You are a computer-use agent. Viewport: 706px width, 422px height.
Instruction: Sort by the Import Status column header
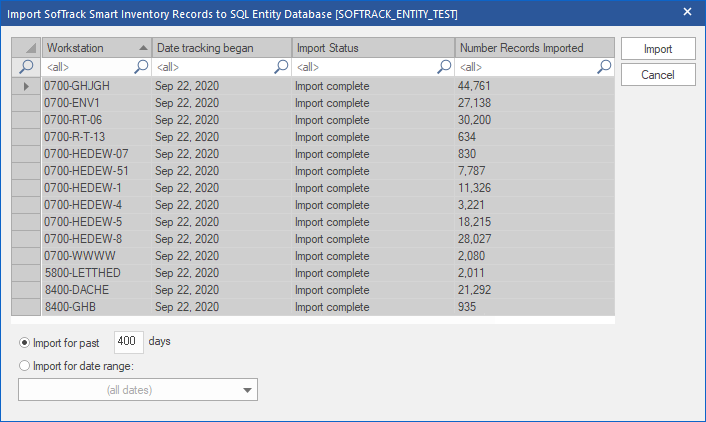coord(373,48)
